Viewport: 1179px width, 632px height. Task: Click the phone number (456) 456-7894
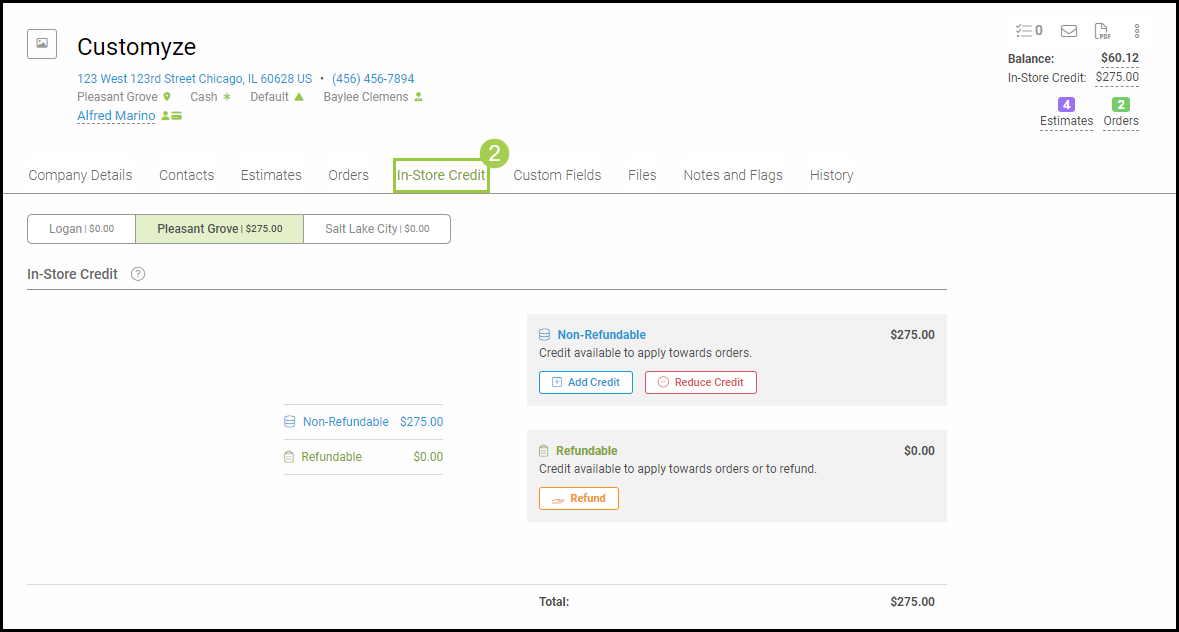[373, 79]
